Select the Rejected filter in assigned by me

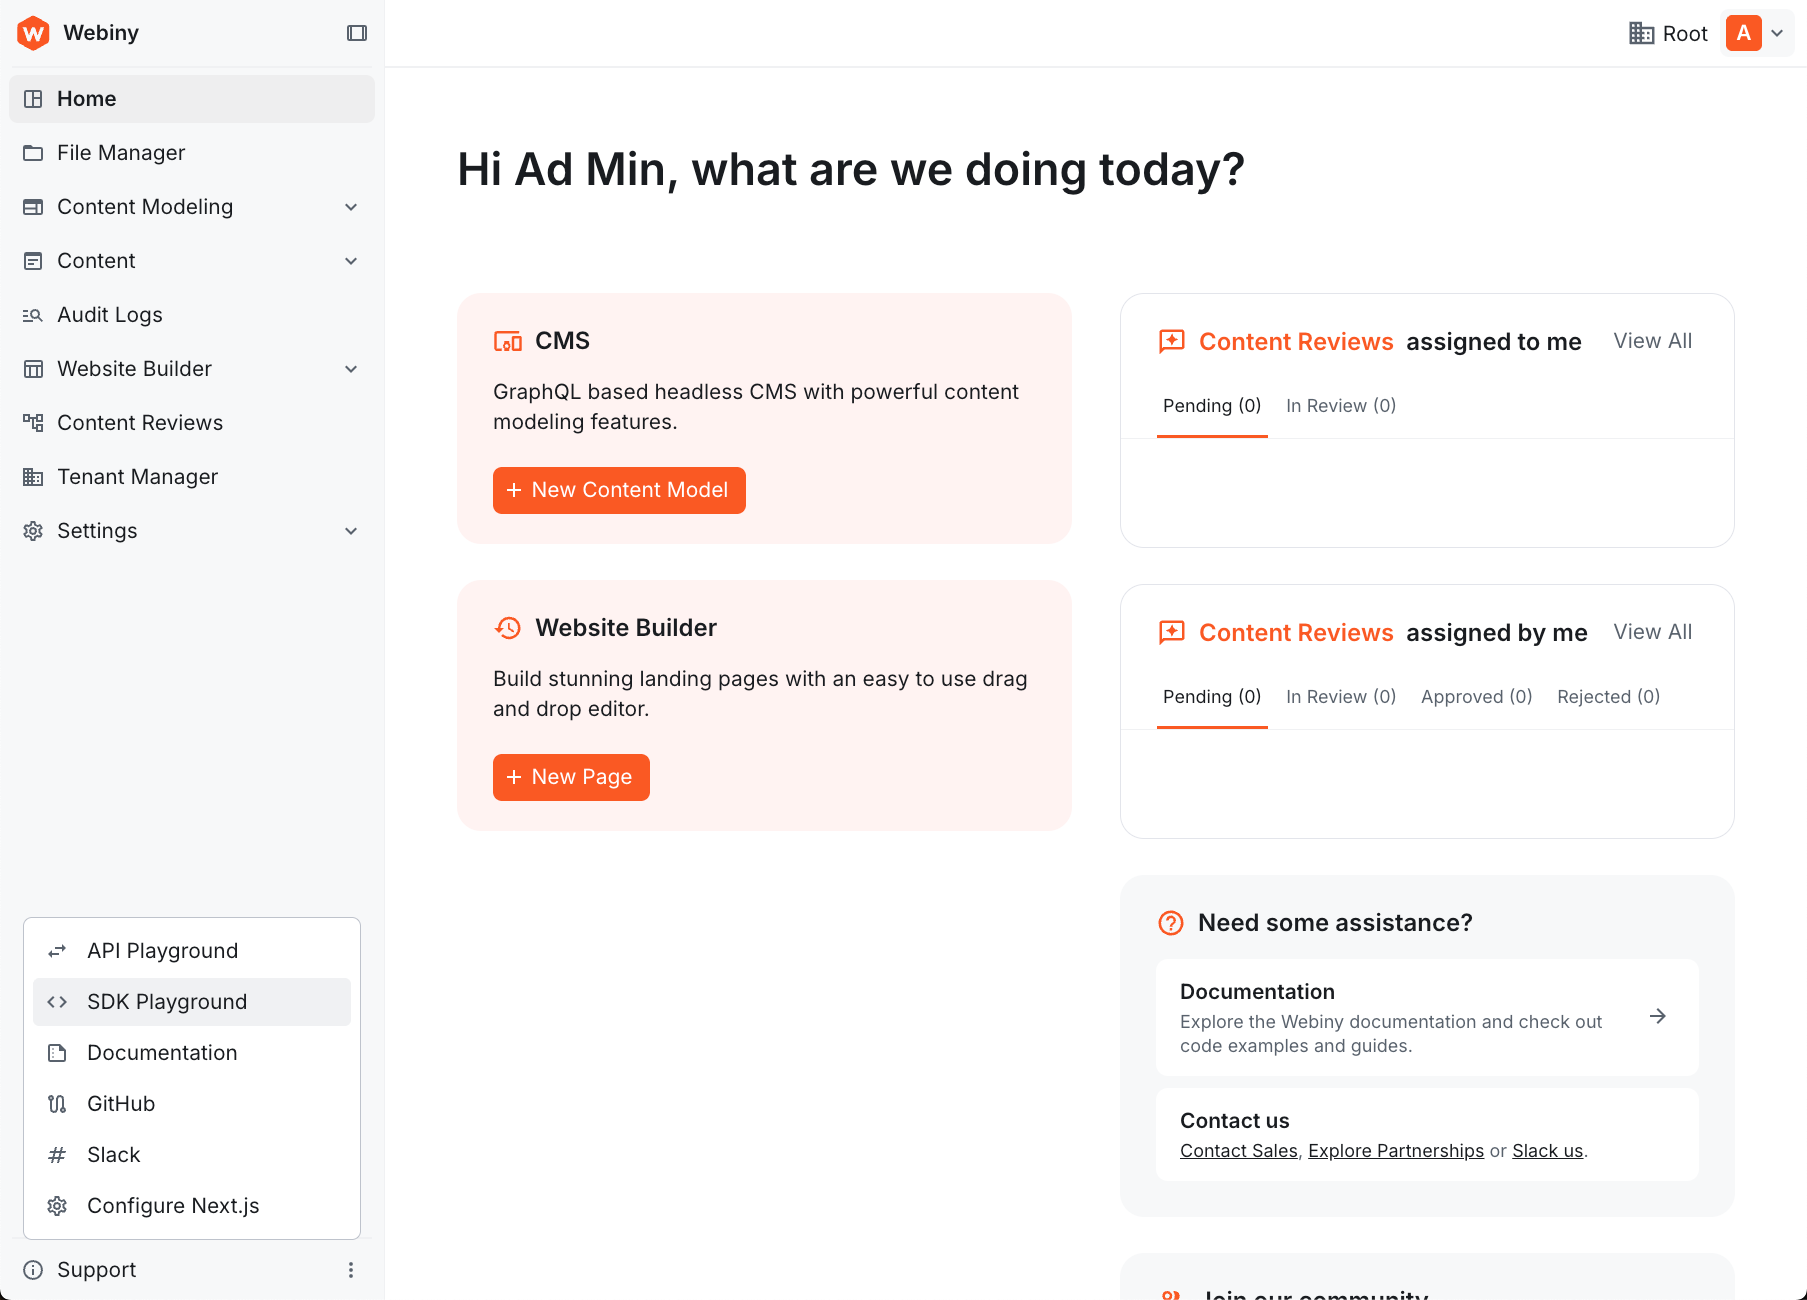coord(1607,696)
